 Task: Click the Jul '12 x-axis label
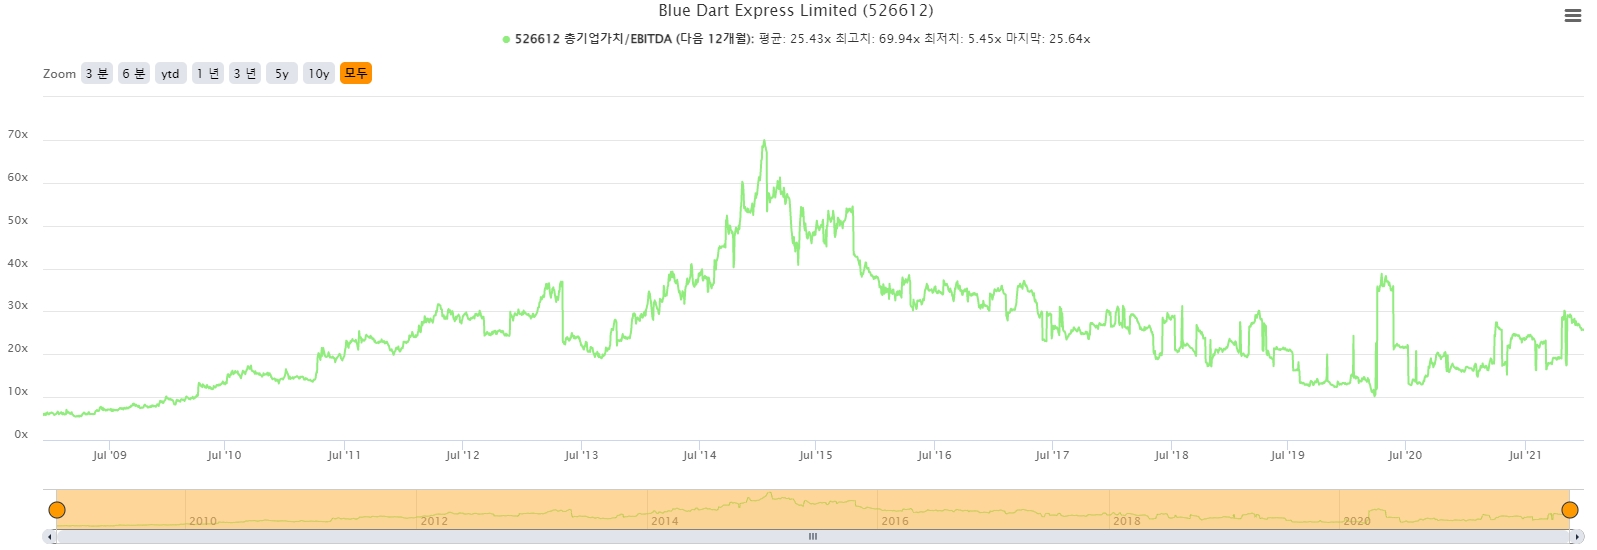(x=463, y=455)
